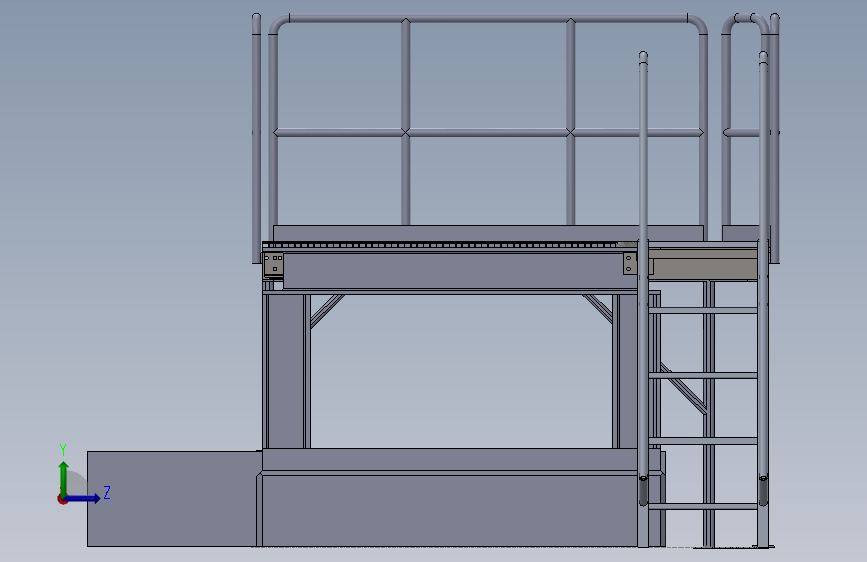Select the right diagonal knee brace under beam
This screenshot has height=562, width=867.
coord(598,308)
